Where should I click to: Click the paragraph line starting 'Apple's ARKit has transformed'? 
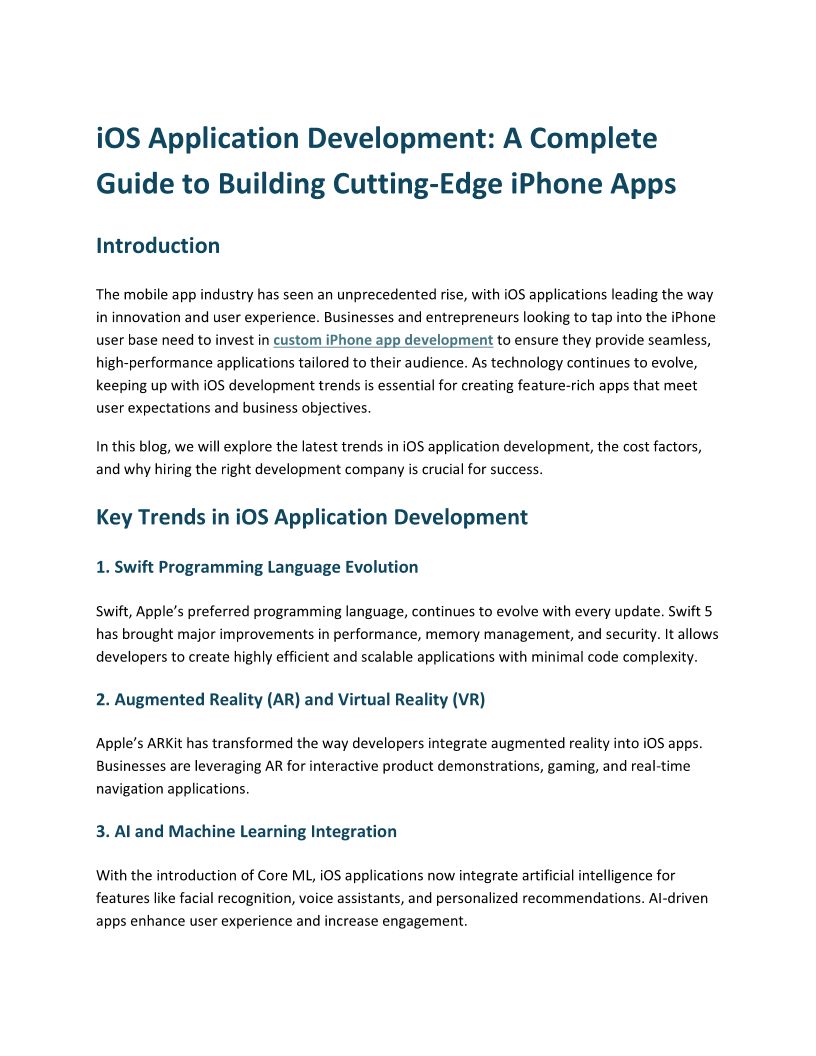[x=404, y=743]
